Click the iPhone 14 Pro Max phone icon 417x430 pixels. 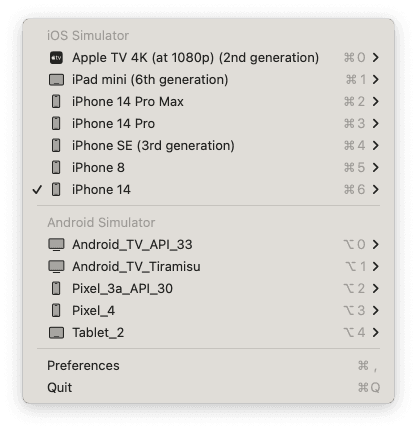pos(56,102)
